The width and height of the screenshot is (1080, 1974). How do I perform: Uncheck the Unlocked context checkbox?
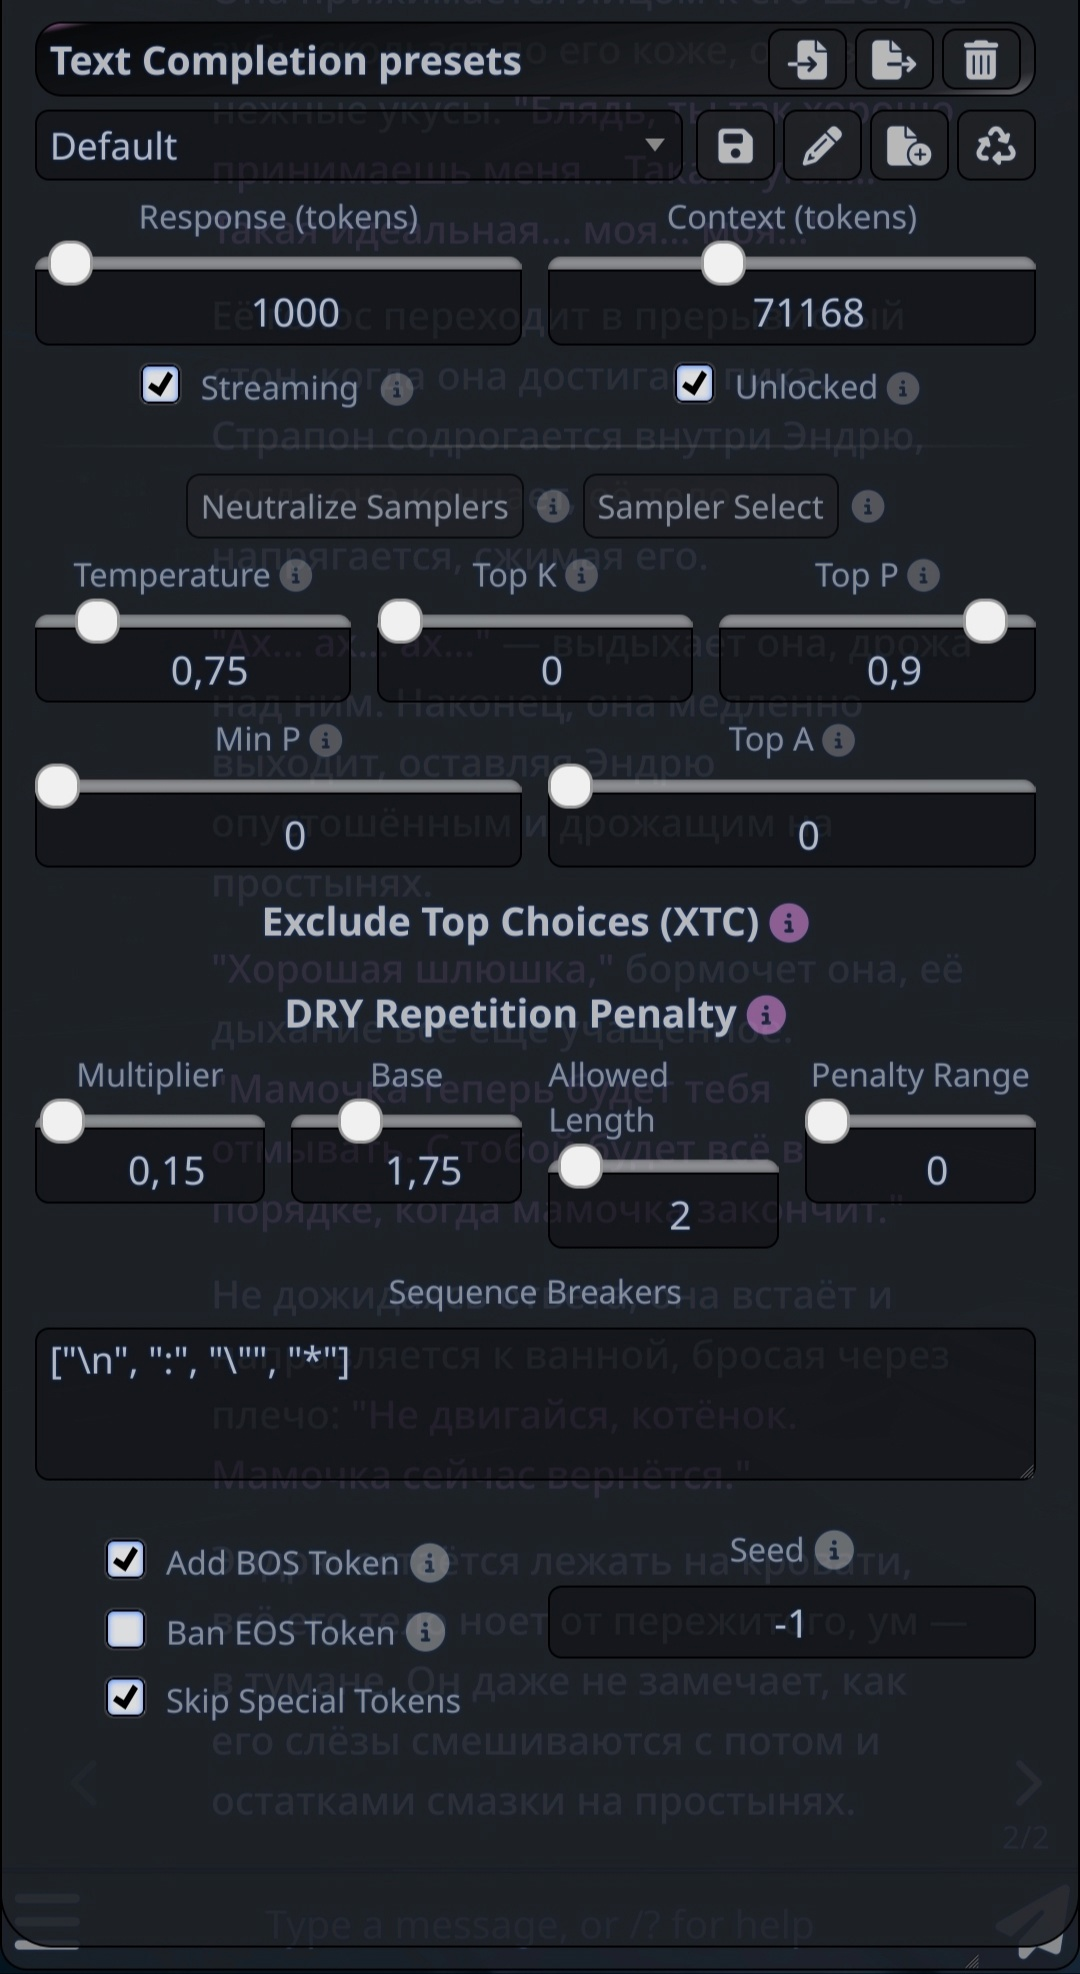point(694,384)
